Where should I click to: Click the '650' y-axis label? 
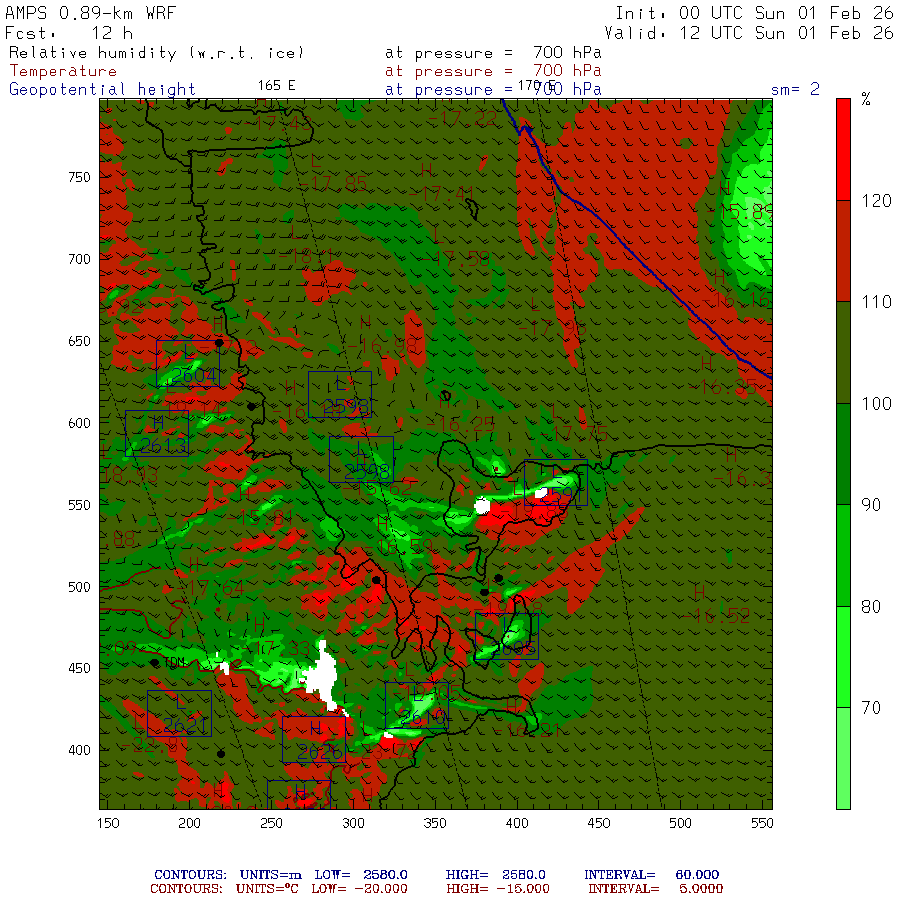point(79,342)
